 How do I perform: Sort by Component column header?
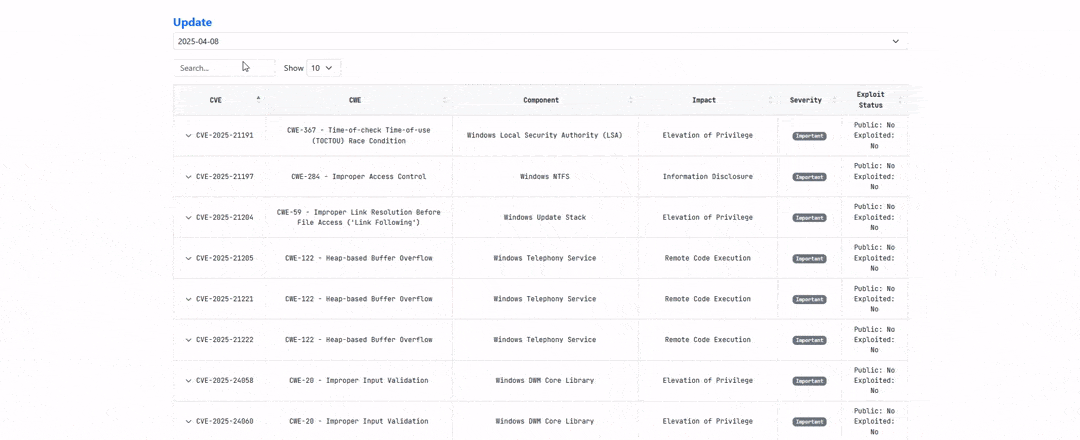tap(541, 100)
